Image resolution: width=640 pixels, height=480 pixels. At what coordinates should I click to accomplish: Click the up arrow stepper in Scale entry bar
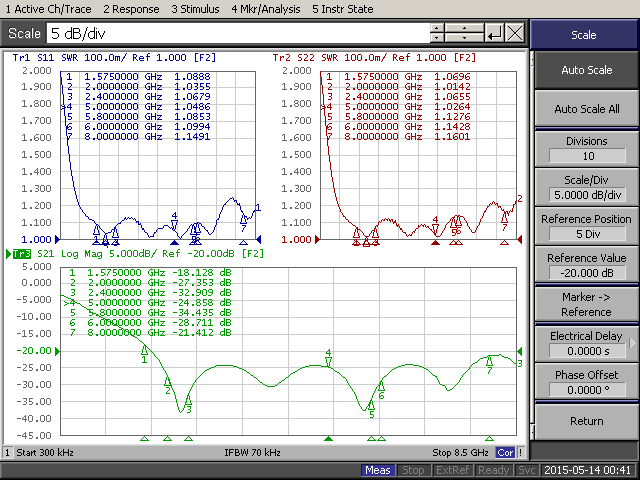pyautogui.click(x=437, y=28)
